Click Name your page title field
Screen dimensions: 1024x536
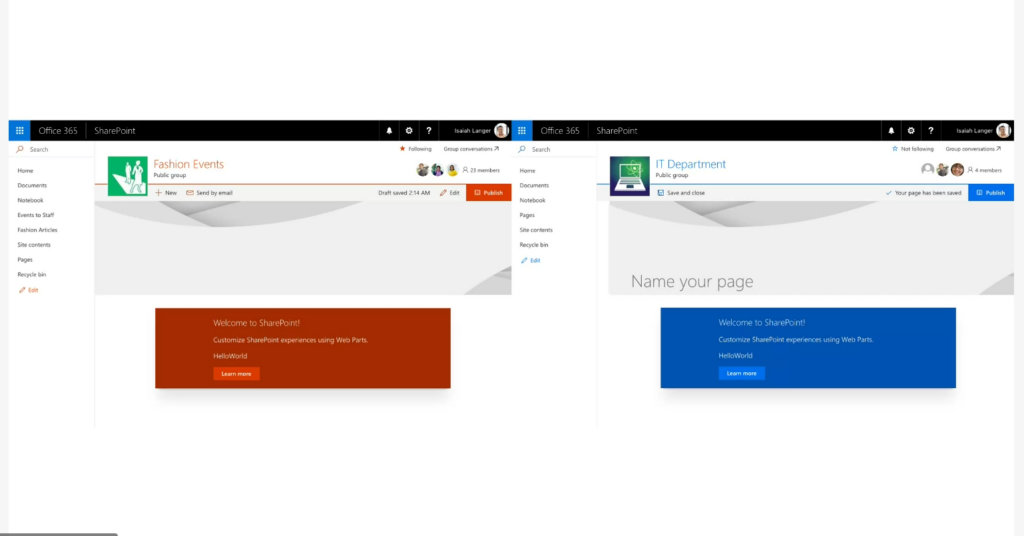click(x=692, y=281)
